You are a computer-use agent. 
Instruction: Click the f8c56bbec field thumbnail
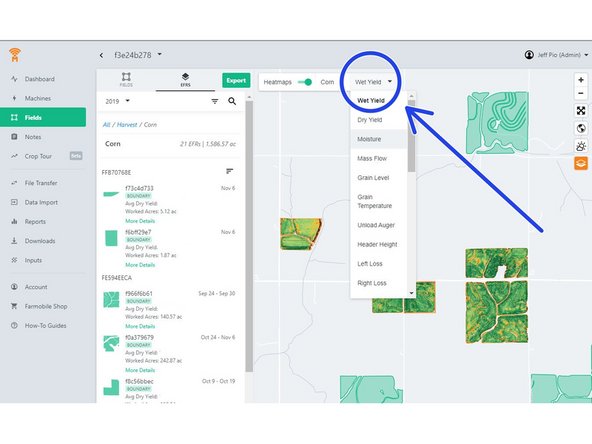pyautogui.click(x=111, y=387)
